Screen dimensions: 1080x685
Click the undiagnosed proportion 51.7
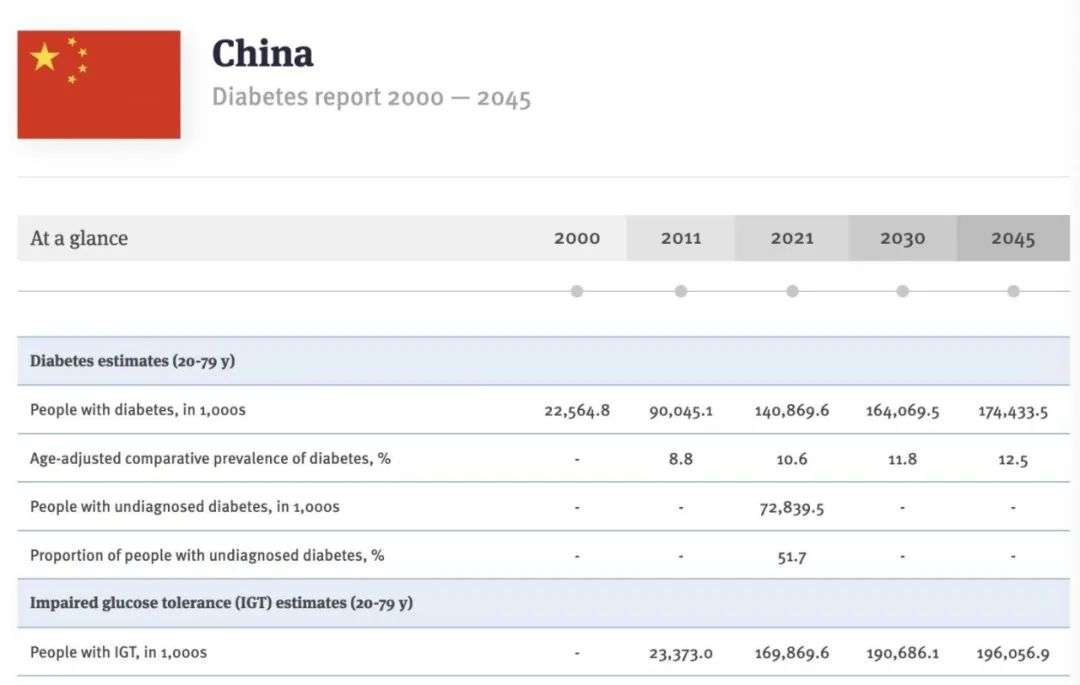[792, 556]
